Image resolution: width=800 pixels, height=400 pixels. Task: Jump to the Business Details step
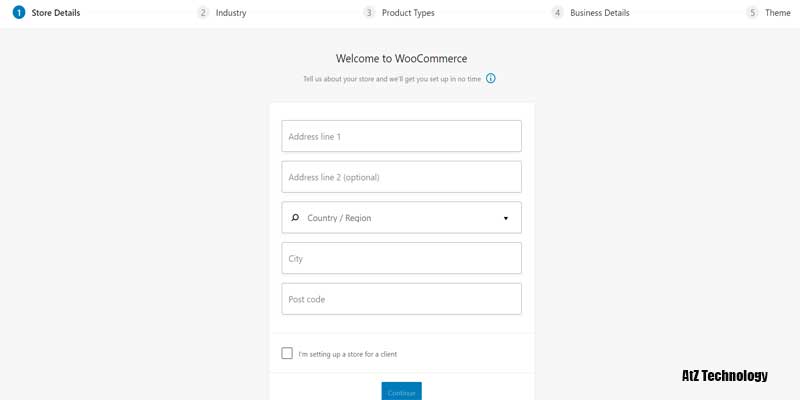point(600,13)
